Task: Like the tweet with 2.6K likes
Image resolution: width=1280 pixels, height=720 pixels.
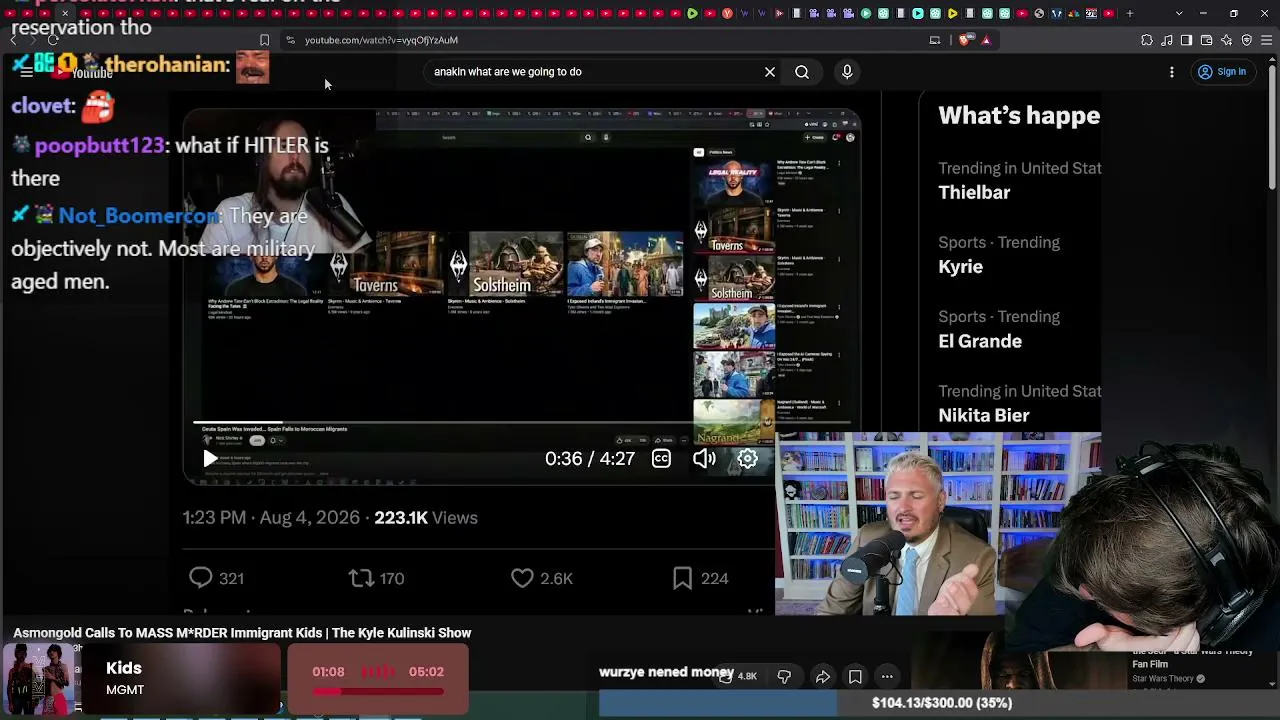Action: click(542, 578)
